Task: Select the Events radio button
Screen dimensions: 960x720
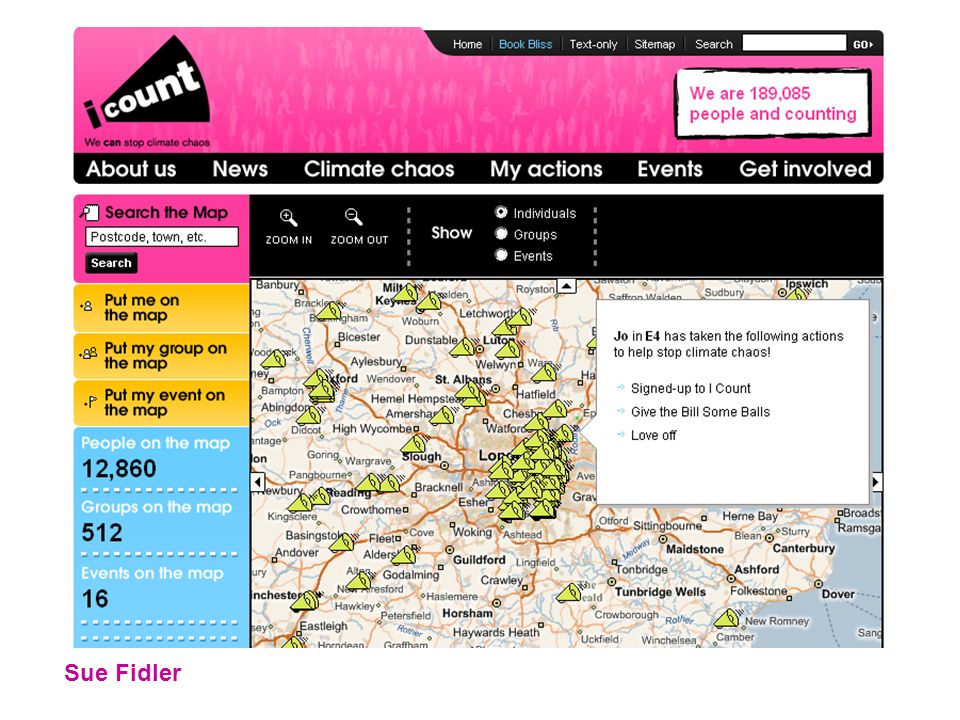Action: click(x=501, y=255)
